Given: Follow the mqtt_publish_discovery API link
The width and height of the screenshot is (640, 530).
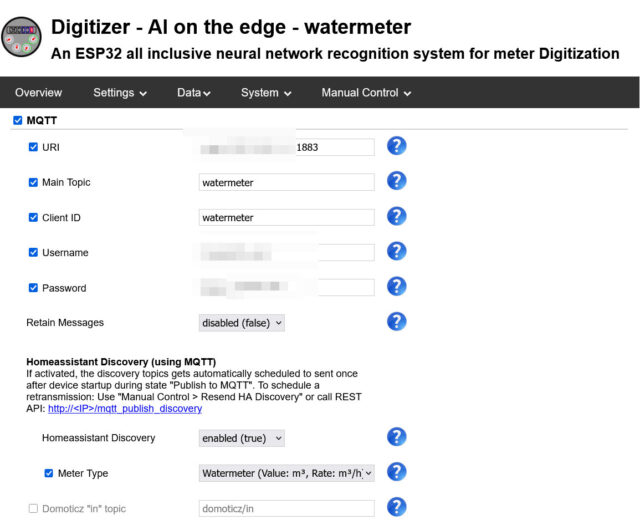Looking at the screenshot, I should (x=125, y=408).
